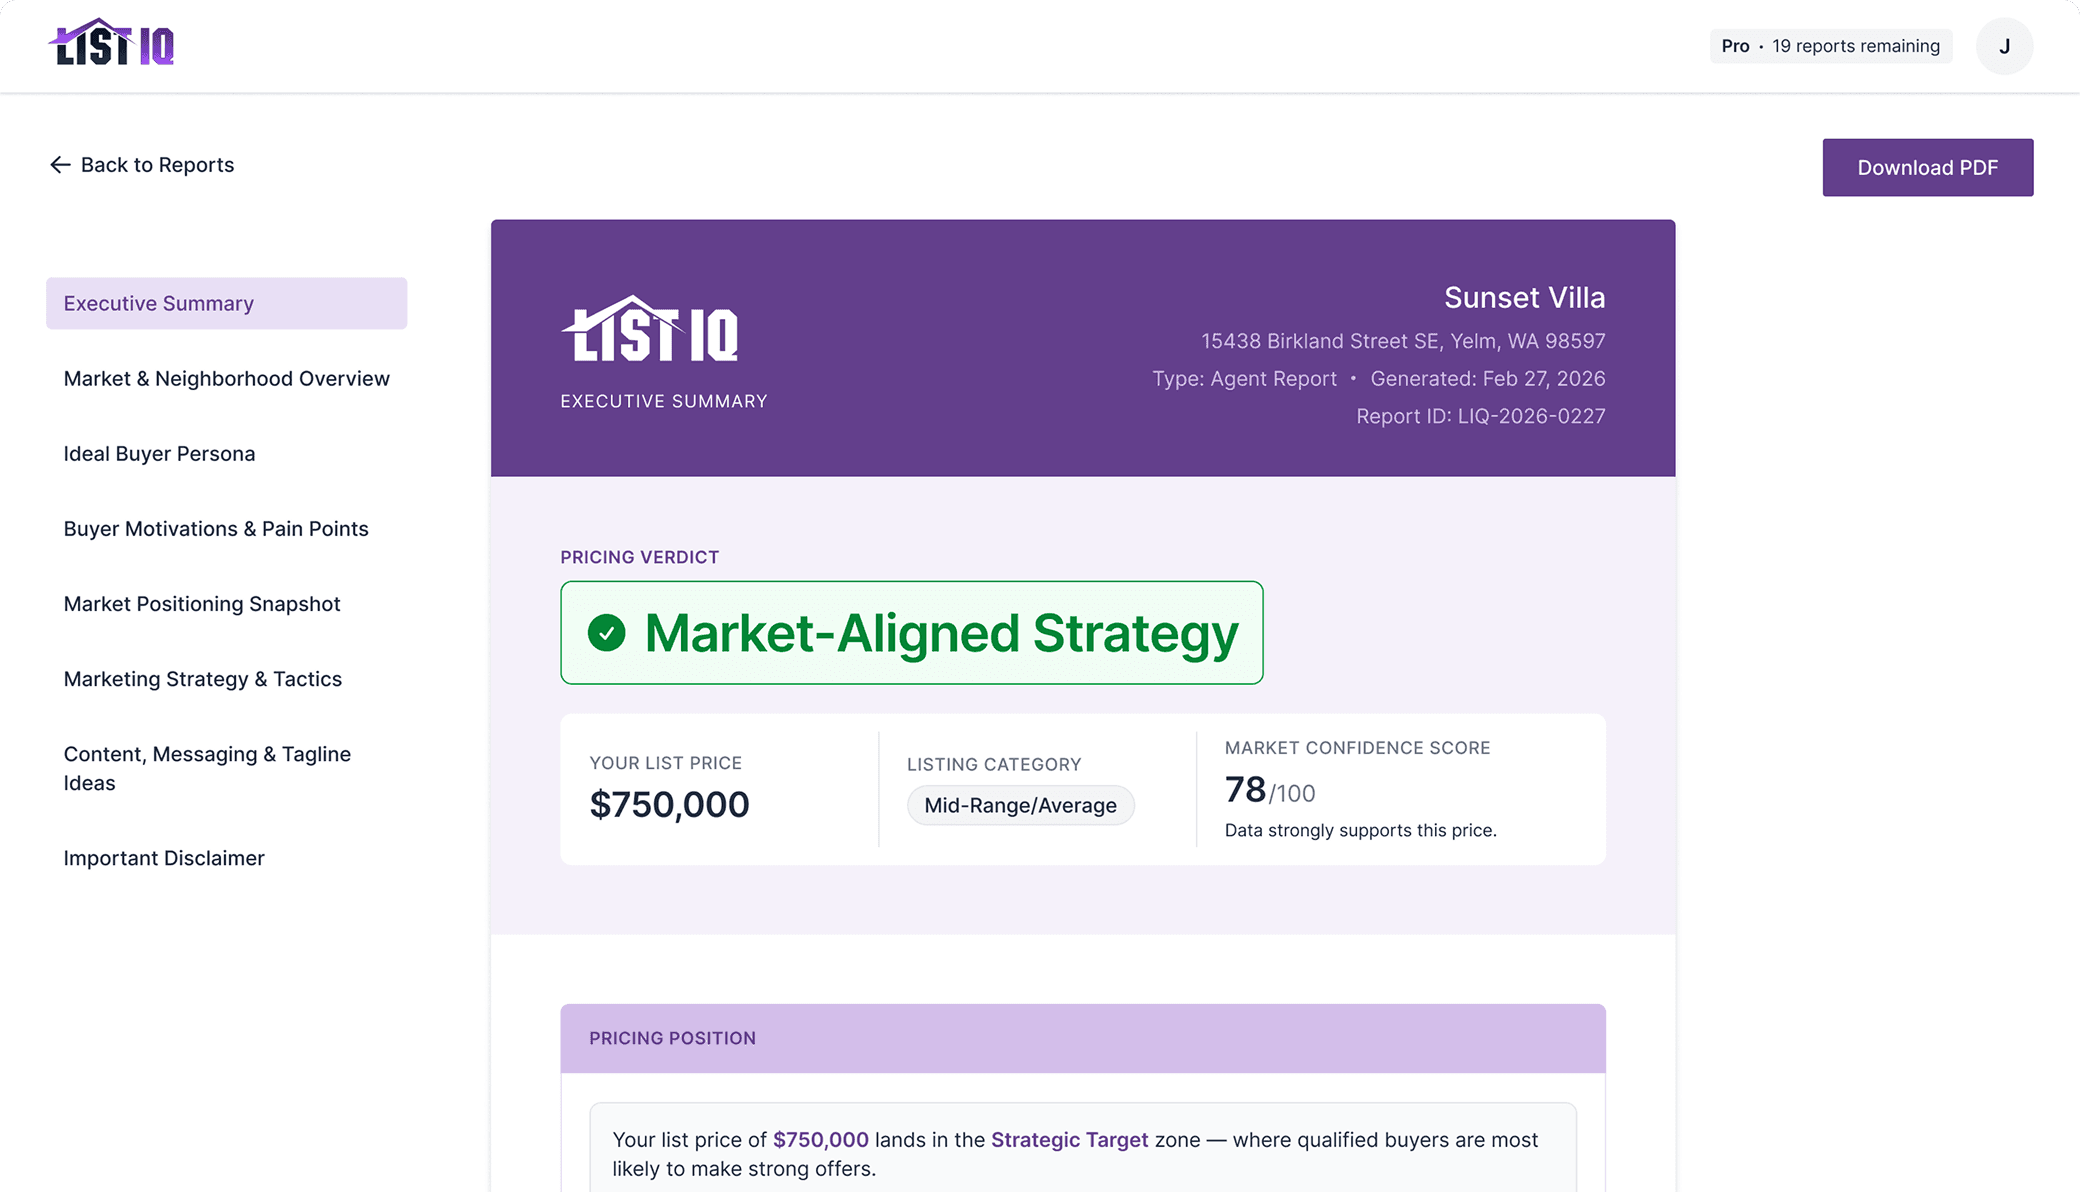Open the Market Positioning Snapshot section
The height and width of the screenshot is (1192, 2080).
click(x=202, y=603)
